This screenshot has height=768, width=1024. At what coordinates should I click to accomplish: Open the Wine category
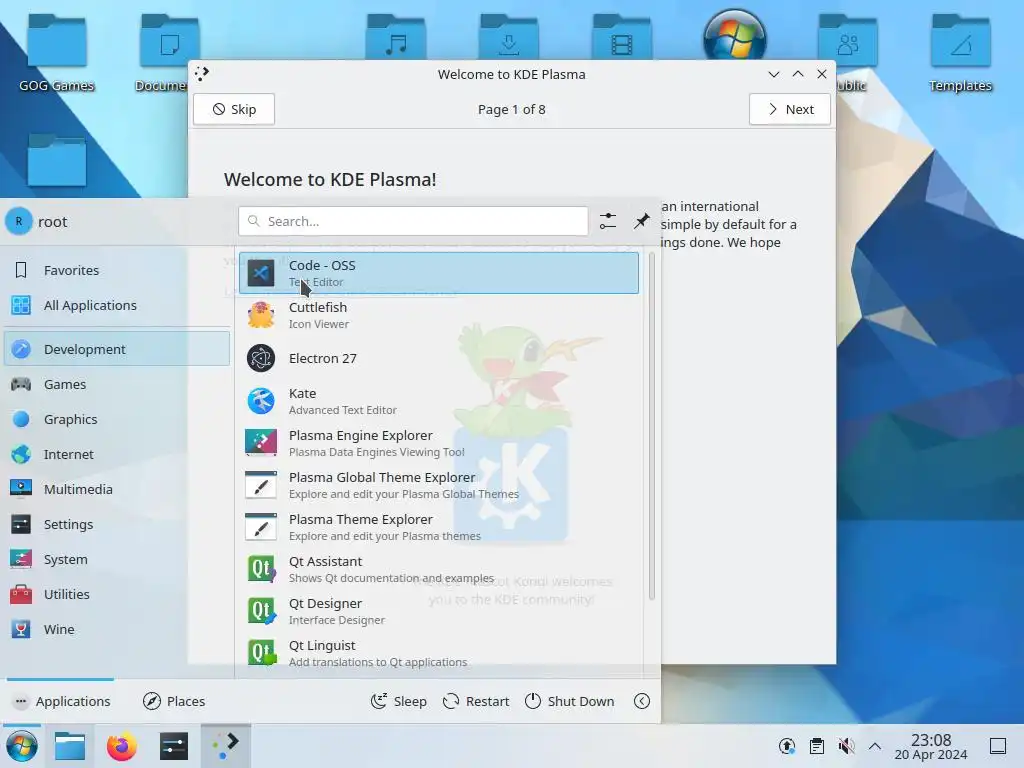117,629
